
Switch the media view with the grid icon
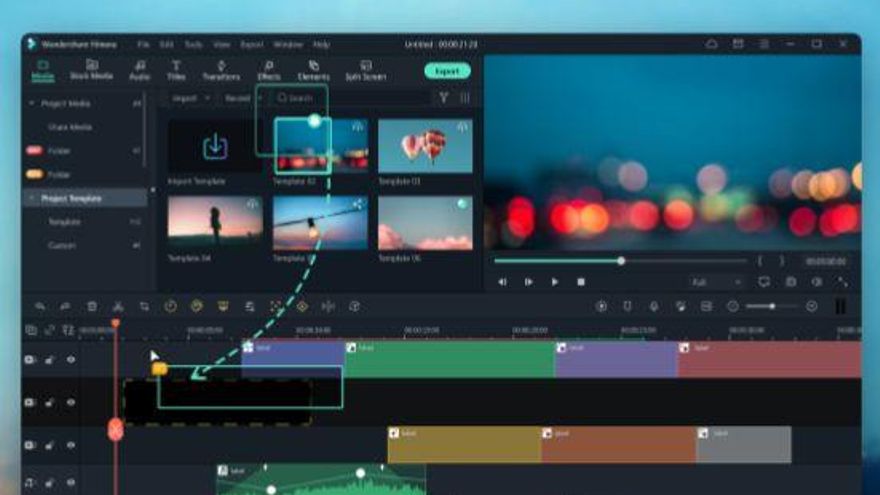click(465, 98)
